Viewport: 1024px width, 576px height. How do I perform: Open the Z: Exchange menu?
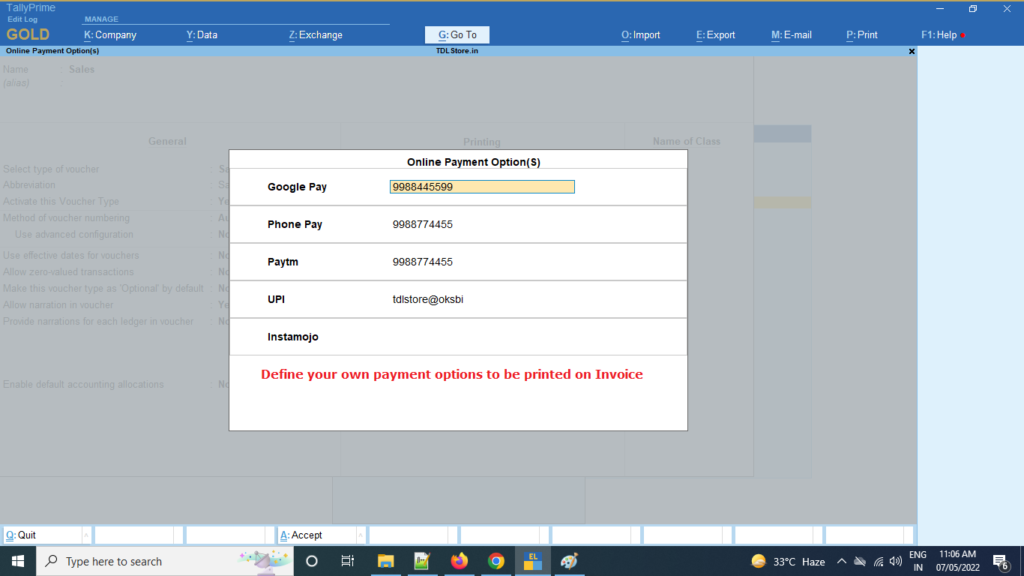pos(315,34)
